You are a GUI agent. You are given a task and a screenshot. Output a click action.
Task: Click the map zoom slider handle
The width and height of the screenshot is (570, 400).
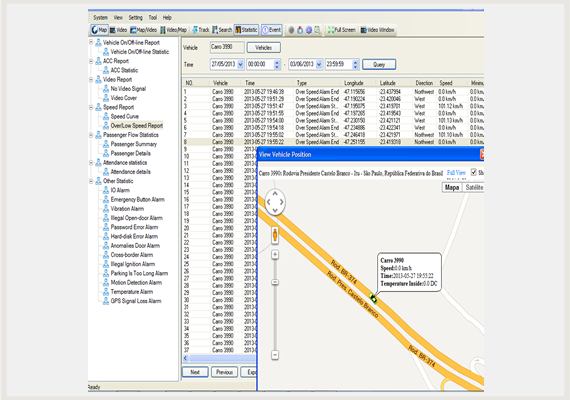[x=275, y=282]
